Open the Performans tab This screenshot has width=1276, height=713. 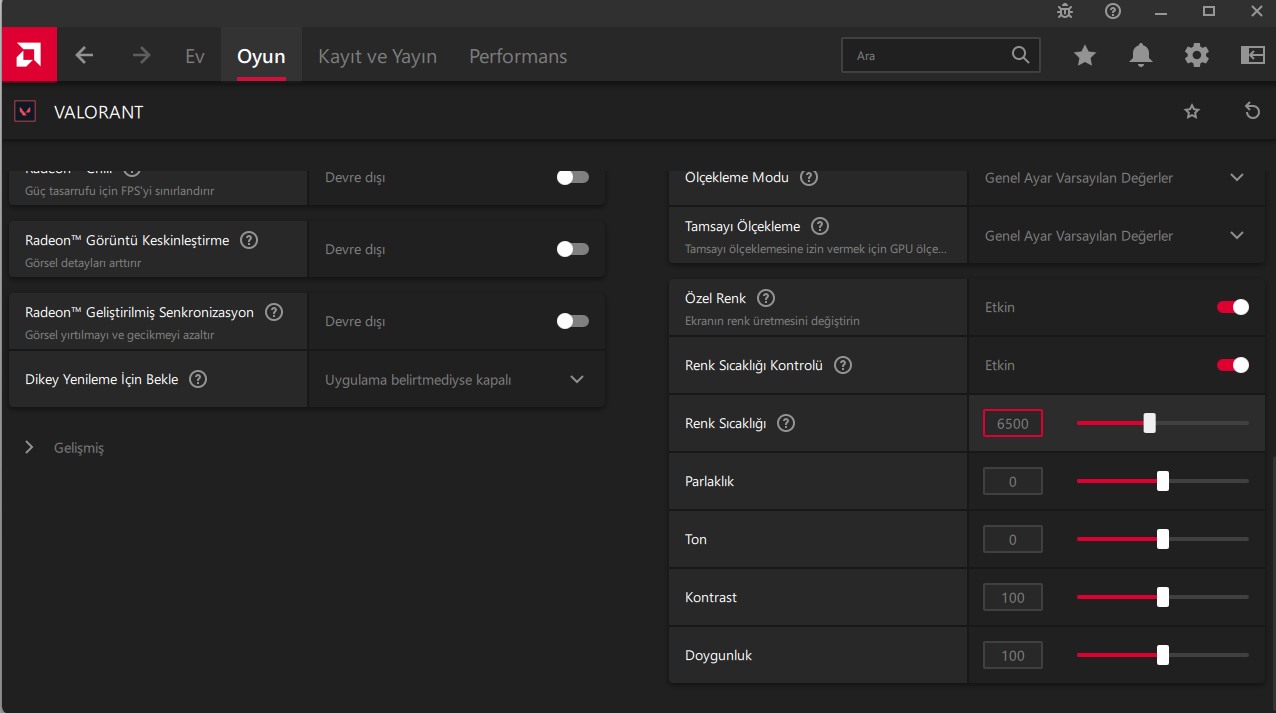pos(518,56)
